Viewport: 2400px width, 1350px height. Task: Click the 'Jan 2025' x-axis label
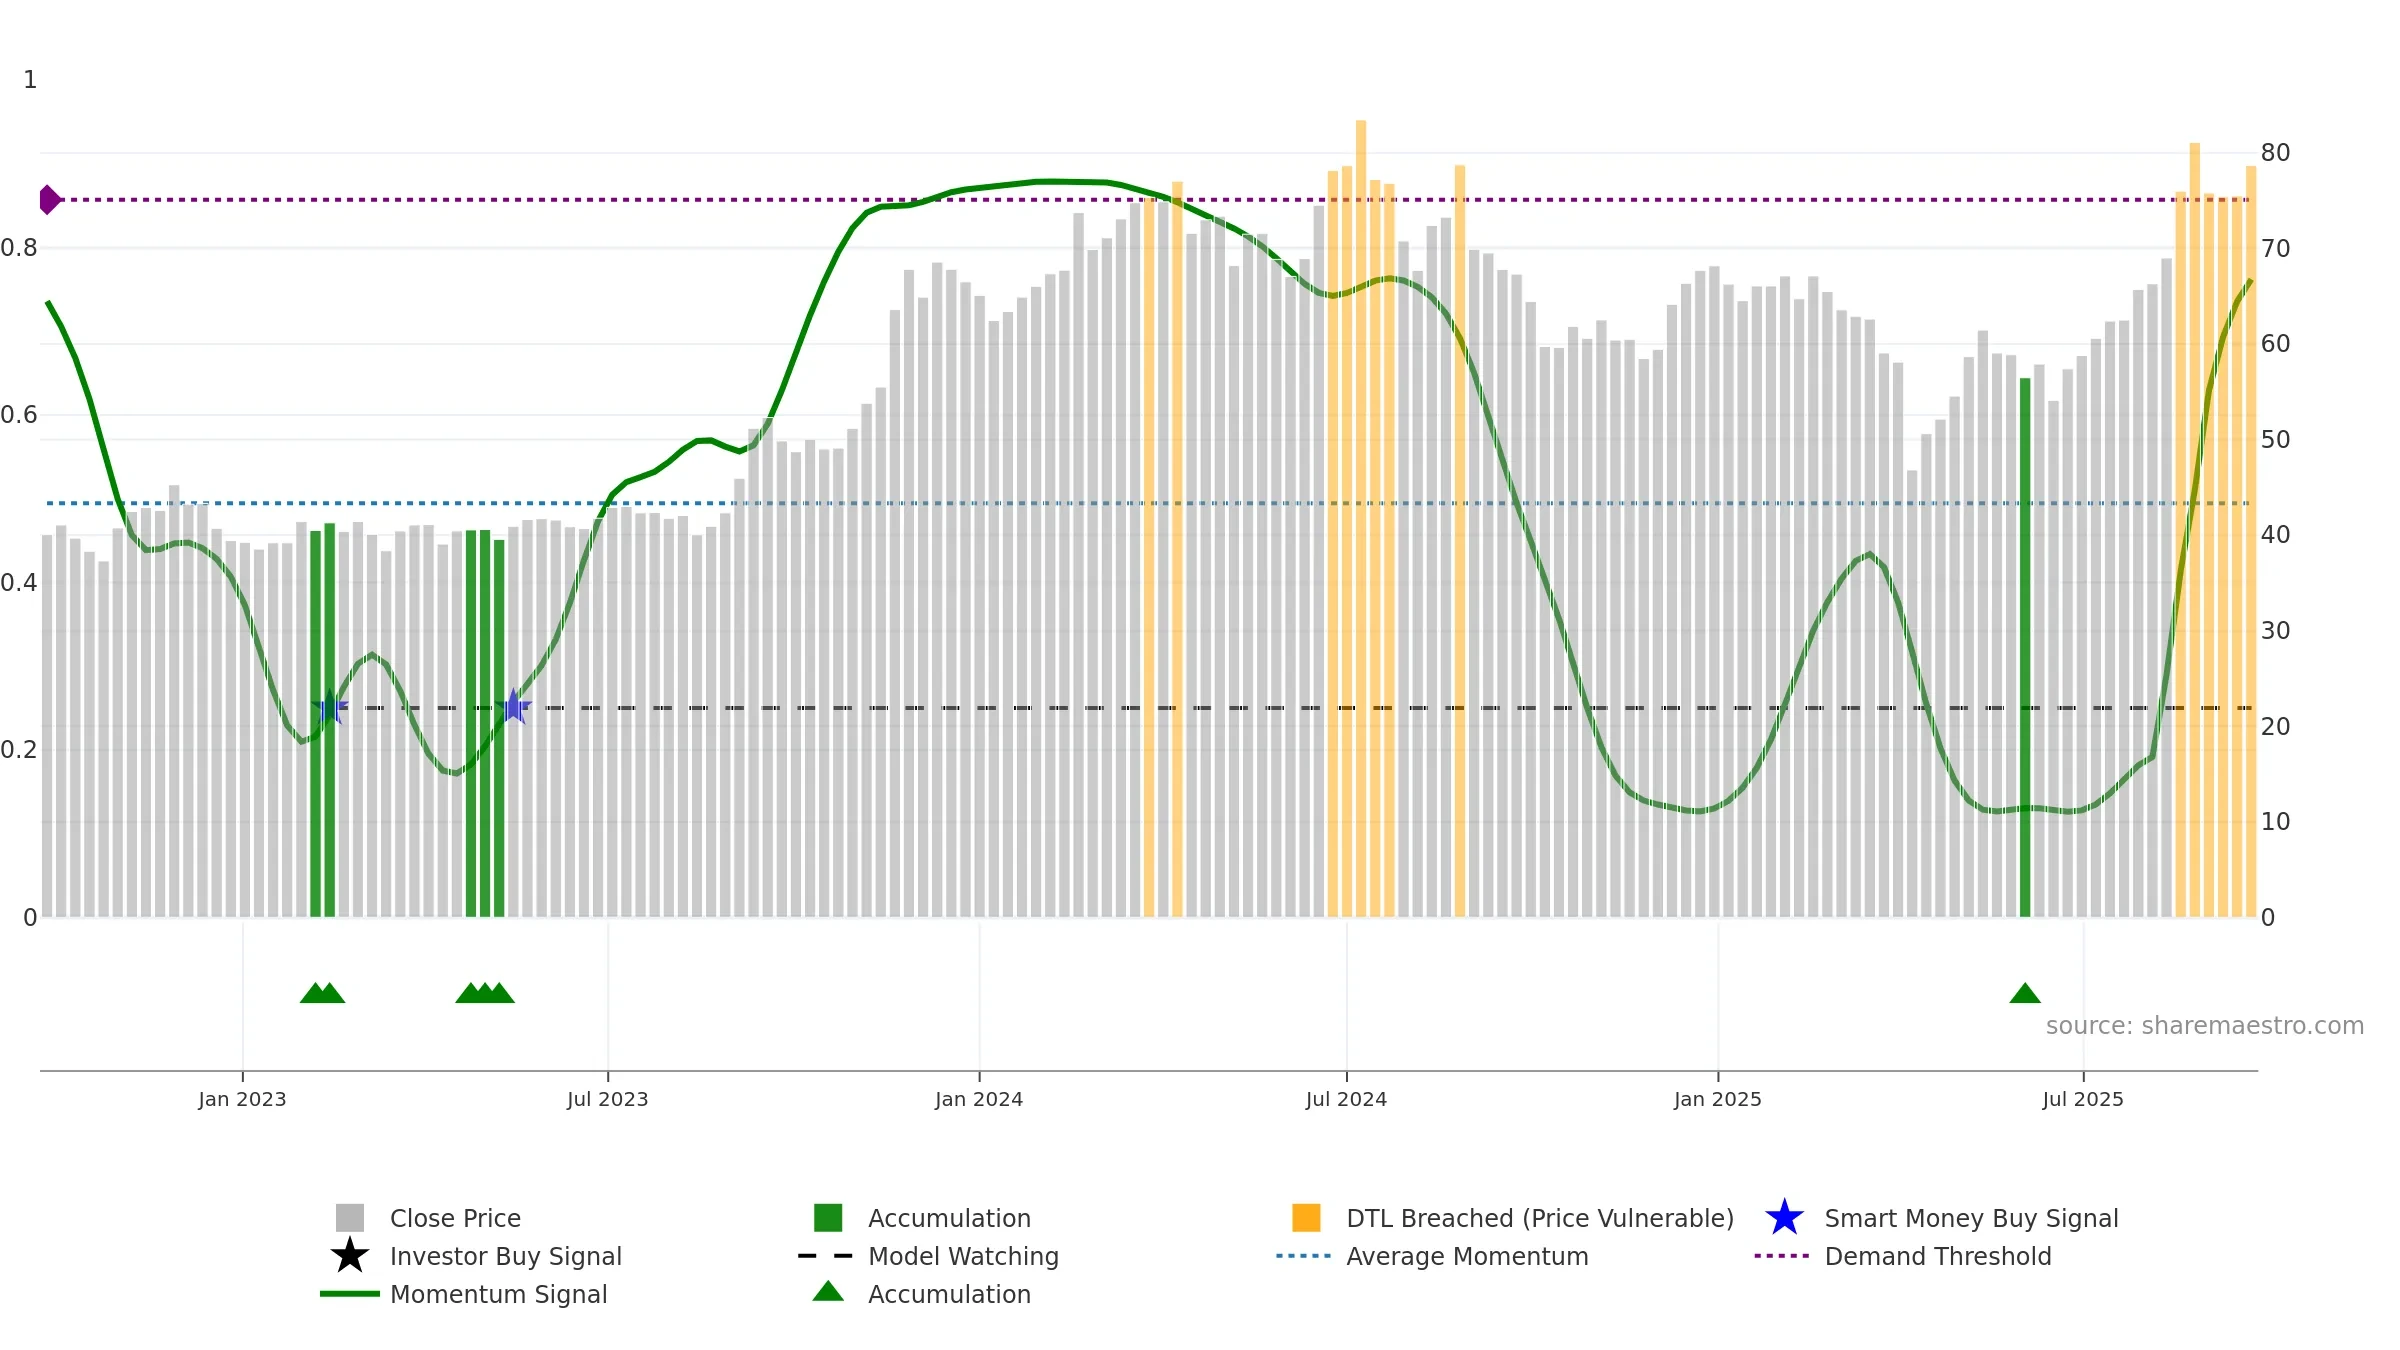1718,1099
